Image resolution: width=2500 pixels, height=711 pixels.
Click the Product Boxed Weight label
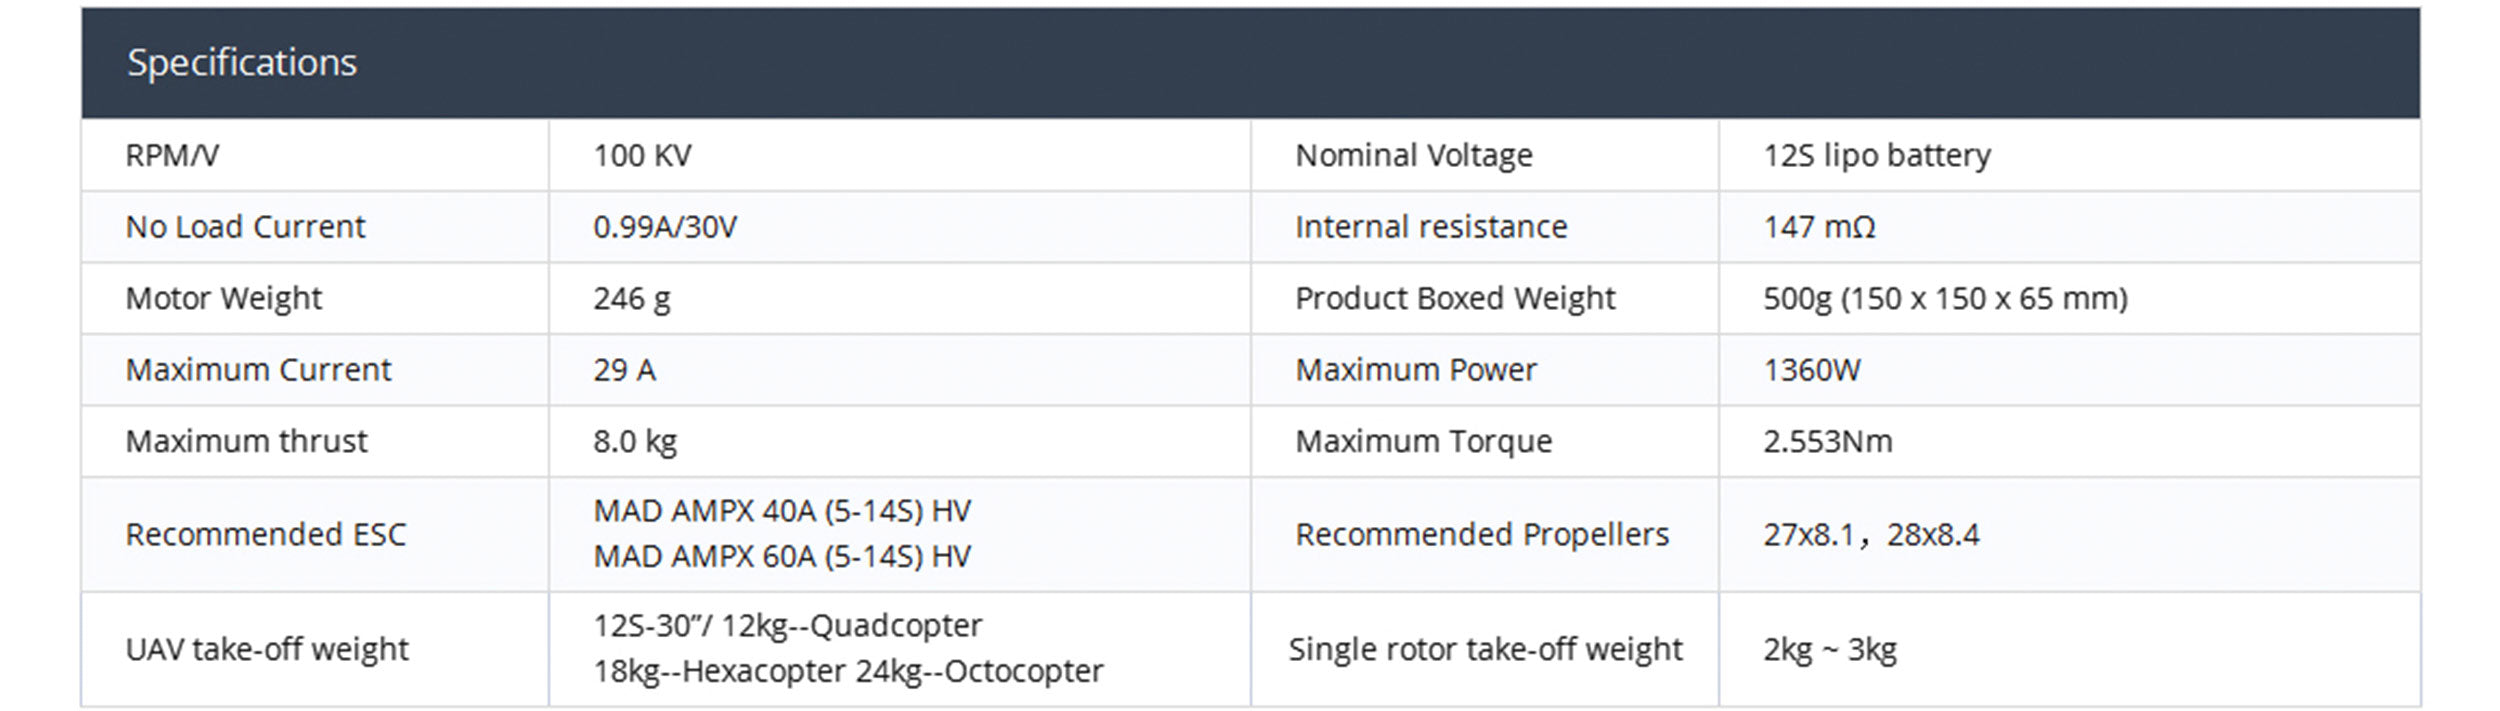(1455, 298)
